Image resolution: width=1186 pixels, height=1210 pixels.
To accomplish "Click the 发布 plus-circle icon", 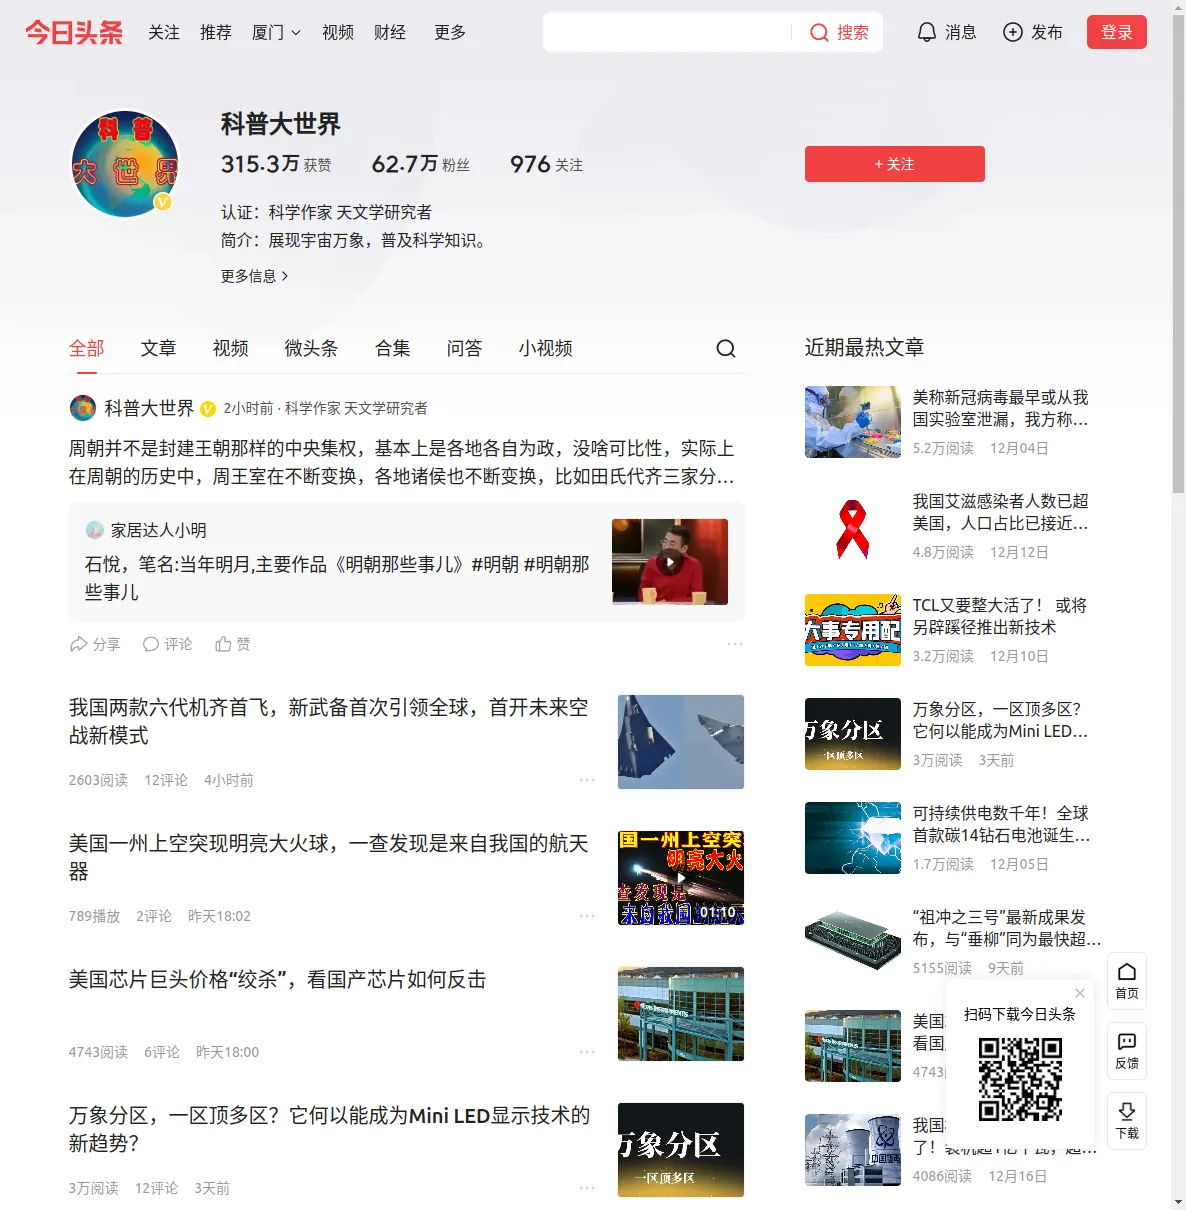I will [1013, 32].
